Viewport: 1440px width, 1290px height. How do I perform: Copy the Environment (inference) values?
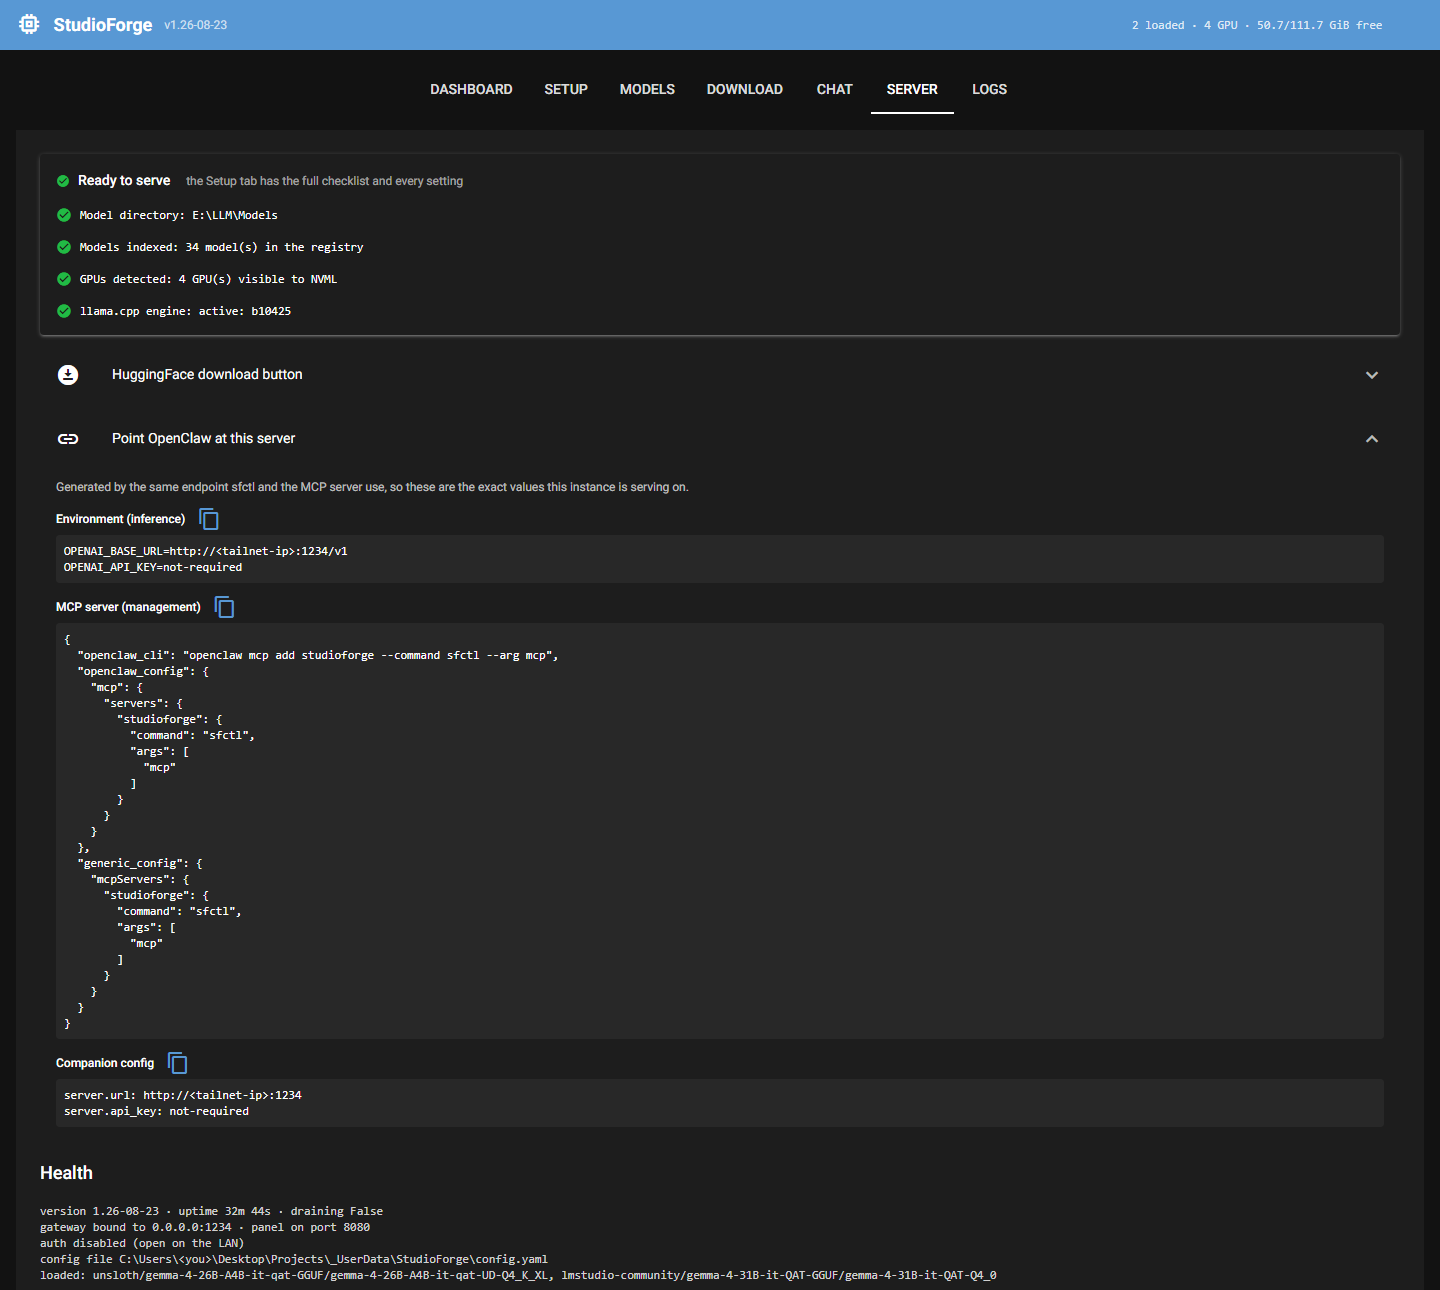pos(209,519)
